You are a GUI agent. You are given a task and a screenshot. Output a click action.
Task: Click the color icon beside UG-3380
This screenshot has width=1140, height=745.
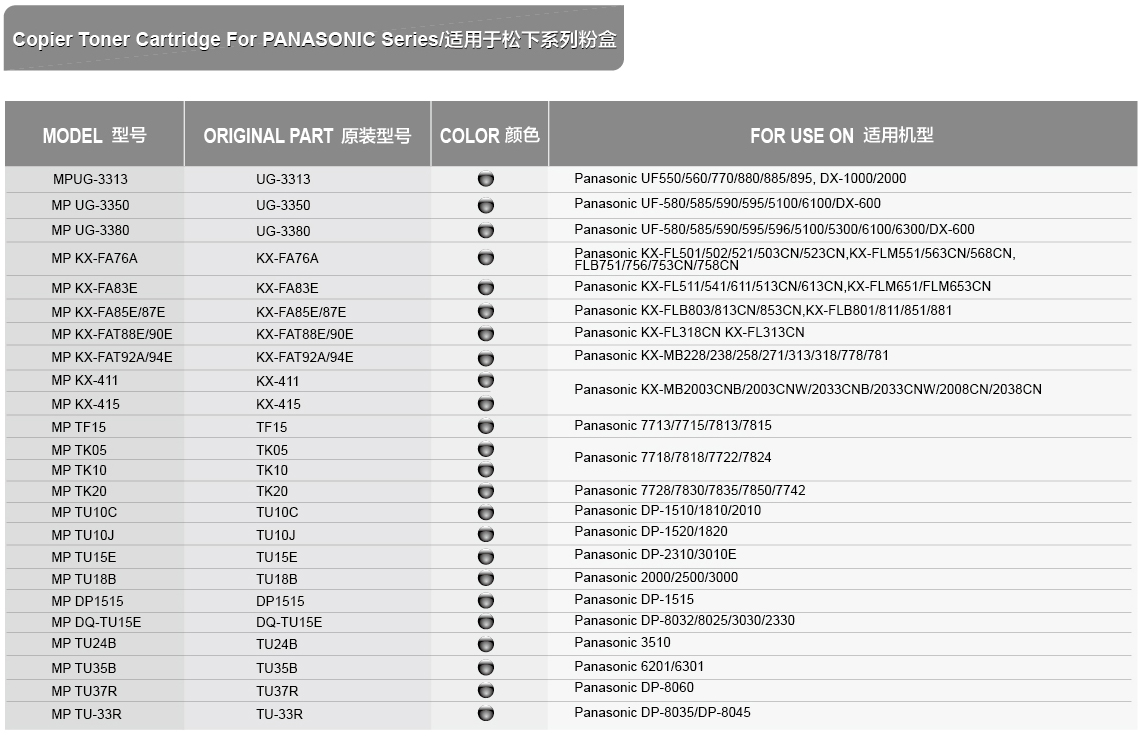point(486,231)
